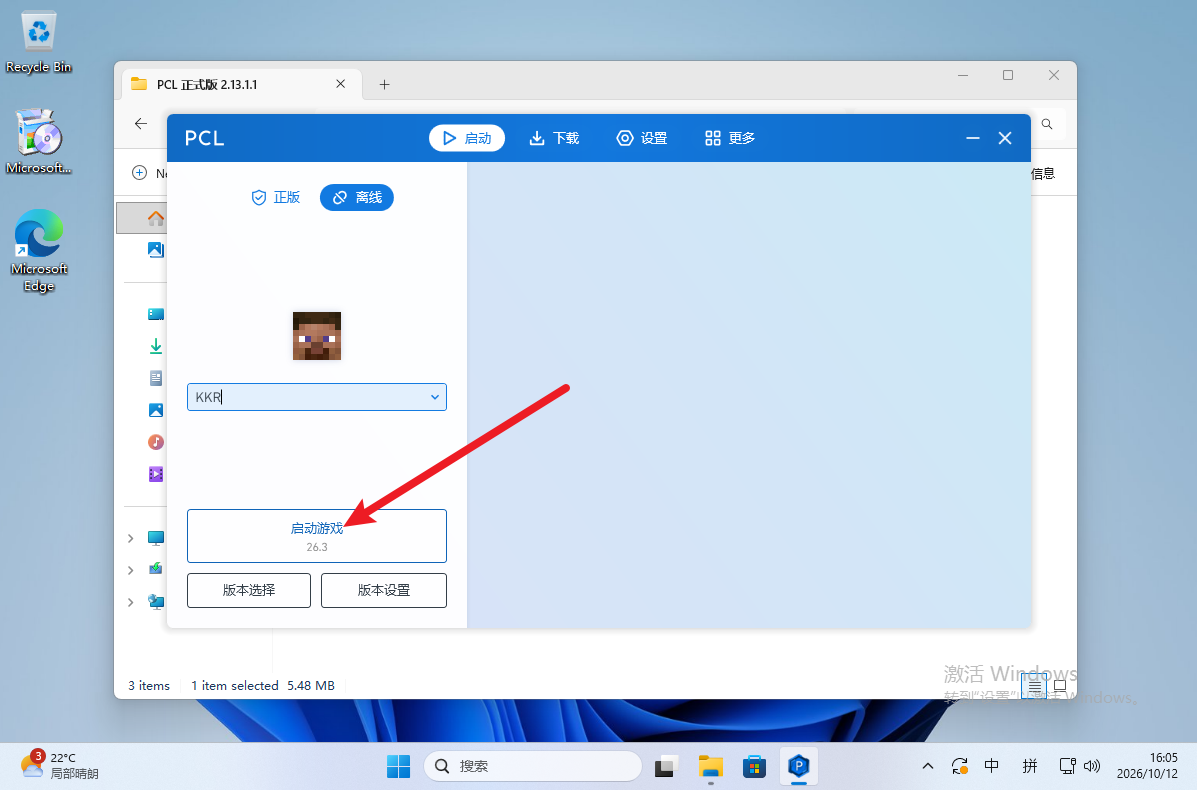Open Microsoft Edge desktop shortcut

(x=38, y=251)
